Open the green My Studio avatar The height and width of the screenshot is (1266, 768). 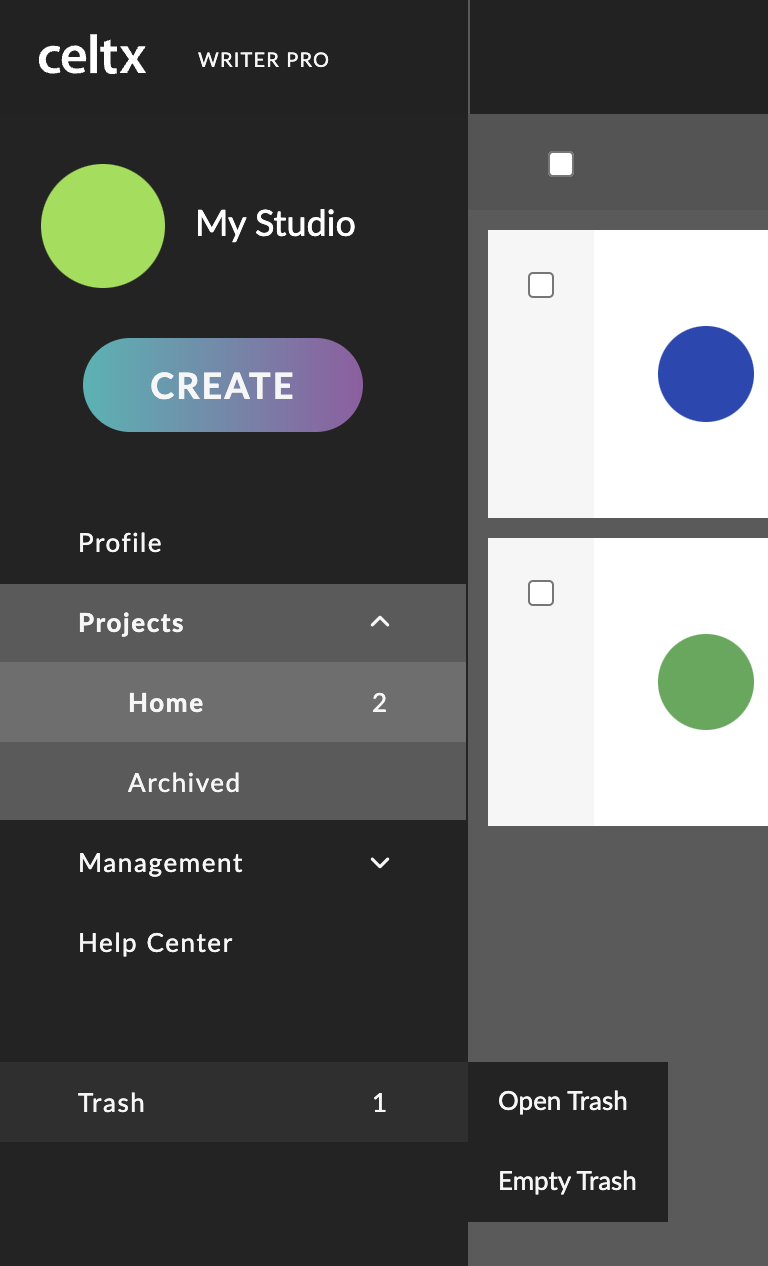coord(103,226)
